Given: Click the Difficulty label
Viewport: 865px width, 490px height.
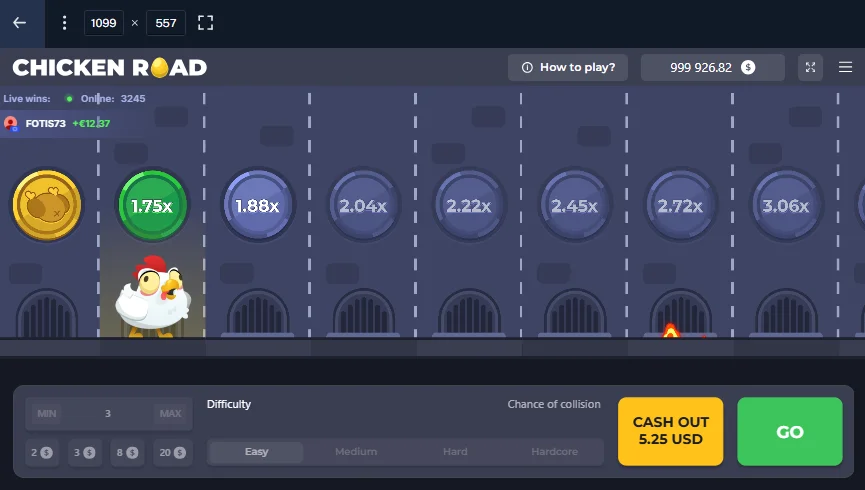Looking at the screenshot, I should 229,404.
